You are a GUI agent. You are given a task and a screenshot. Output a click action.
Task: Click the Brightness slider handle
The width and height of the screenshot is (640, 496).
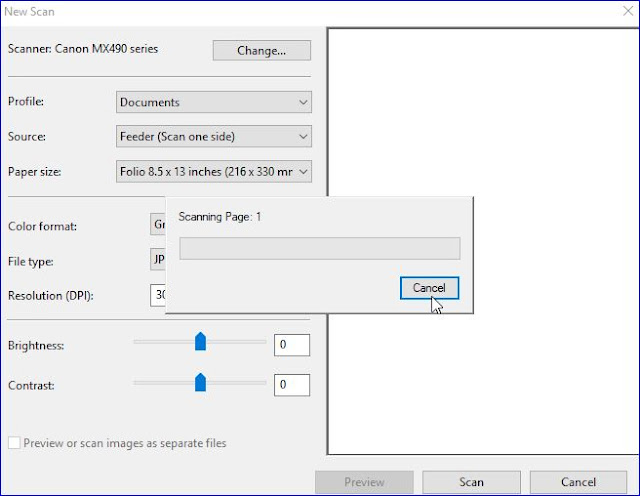click(200, 341)
